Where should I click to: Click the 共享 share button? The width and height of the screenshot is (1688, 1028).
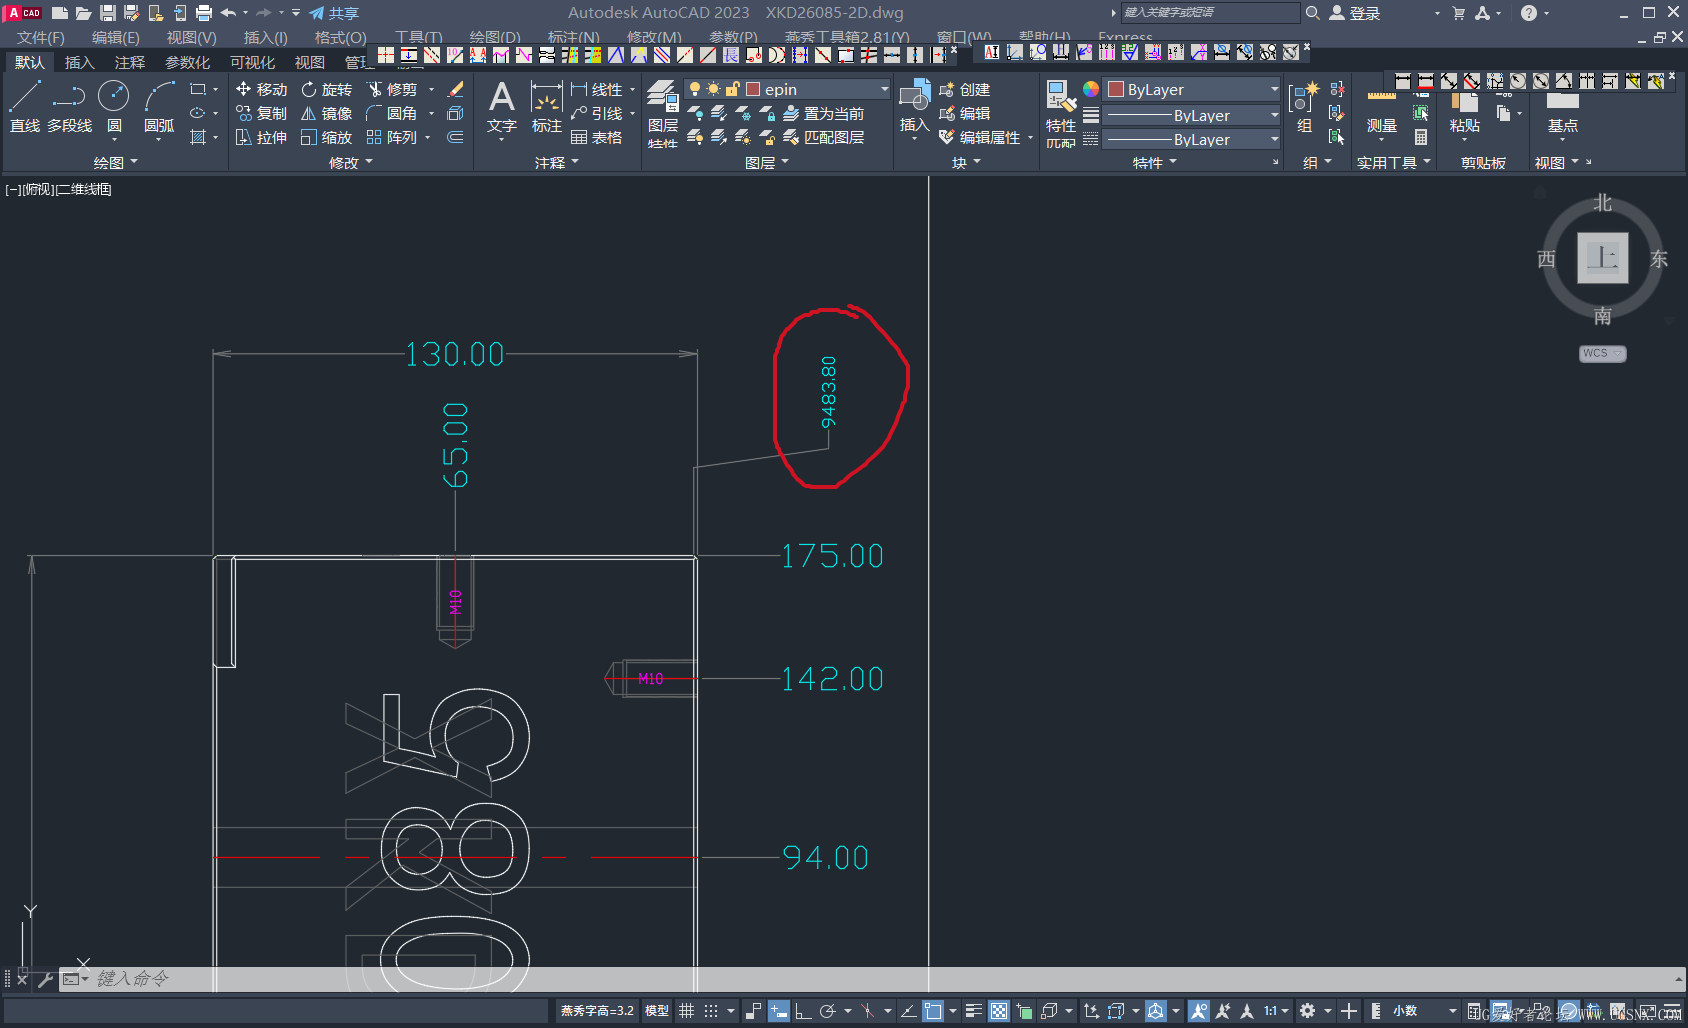334,13
